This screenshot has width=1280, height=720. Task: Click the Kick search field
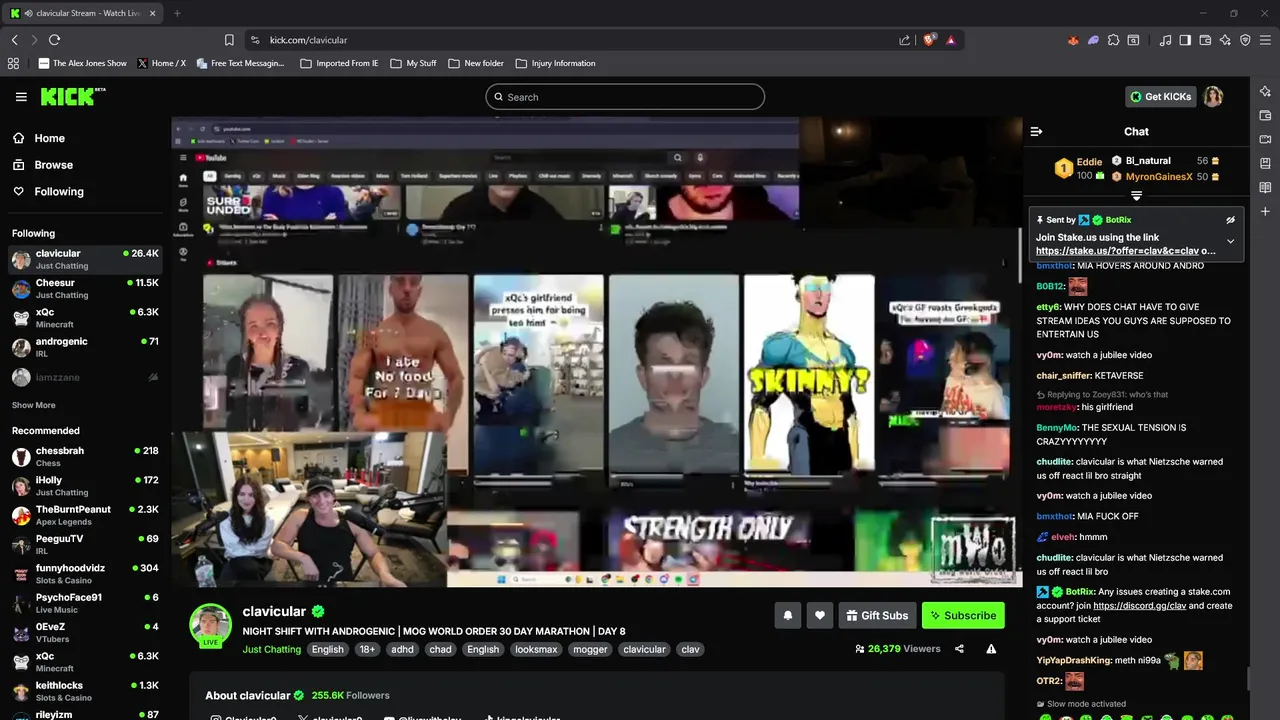625,97
